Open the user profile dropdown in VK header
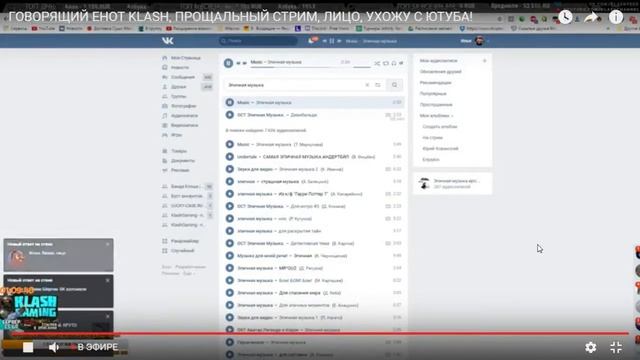The width and height of the screenshot is (640, 360). coord(475,41)
